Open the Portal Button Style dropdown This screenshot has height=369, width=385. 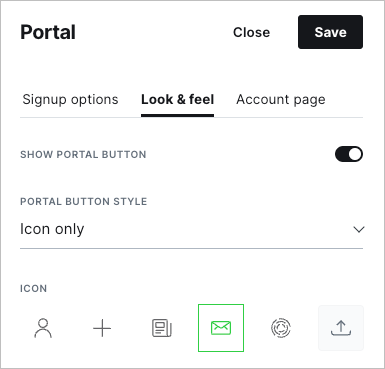(x=191, y=229)
